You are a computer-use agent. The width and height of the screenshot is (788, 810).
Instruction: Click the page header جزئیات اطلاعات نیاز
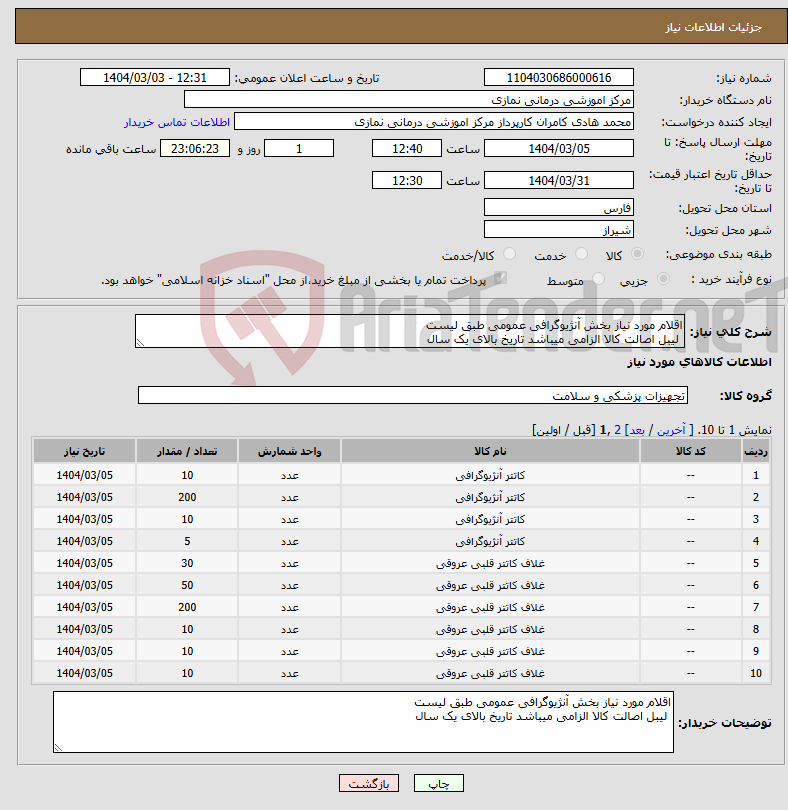click(x=713, y=27)
